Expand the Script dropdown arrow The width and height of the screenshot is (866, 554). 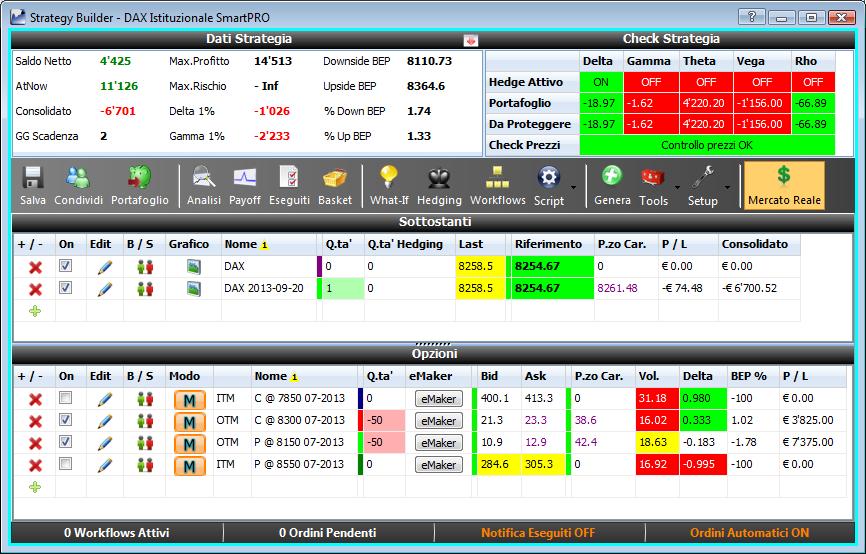[573, 188]
